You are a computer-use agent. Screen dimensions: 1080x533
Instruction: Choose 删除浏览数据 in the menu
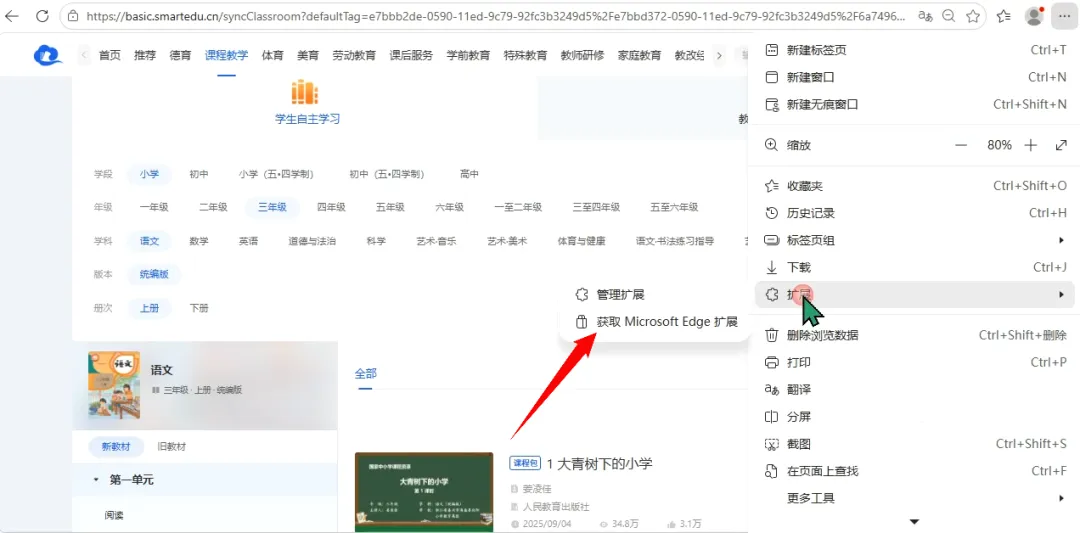[x=916, y=335]
